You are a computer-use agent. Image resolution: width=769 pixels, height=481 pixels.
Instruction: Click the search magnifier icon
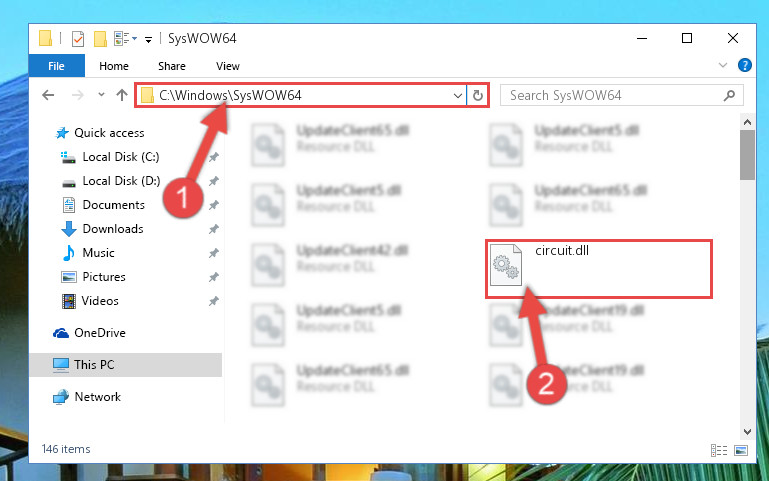click(x=729, y=96)
